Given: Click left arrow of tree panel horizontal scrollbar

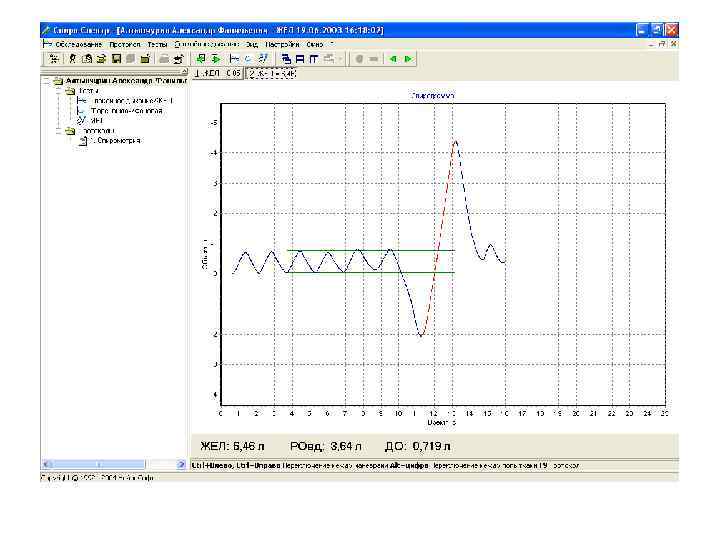Looking at the screenshot, I should pos(46,465).
